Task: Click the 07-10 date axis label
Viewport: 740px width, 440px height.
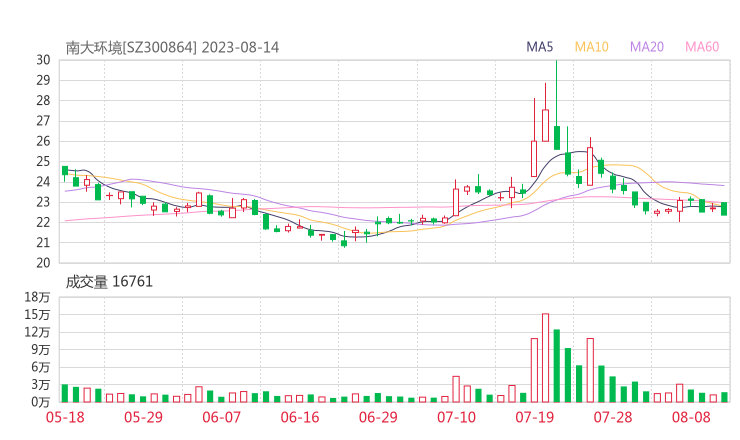Action: point(456,417)
